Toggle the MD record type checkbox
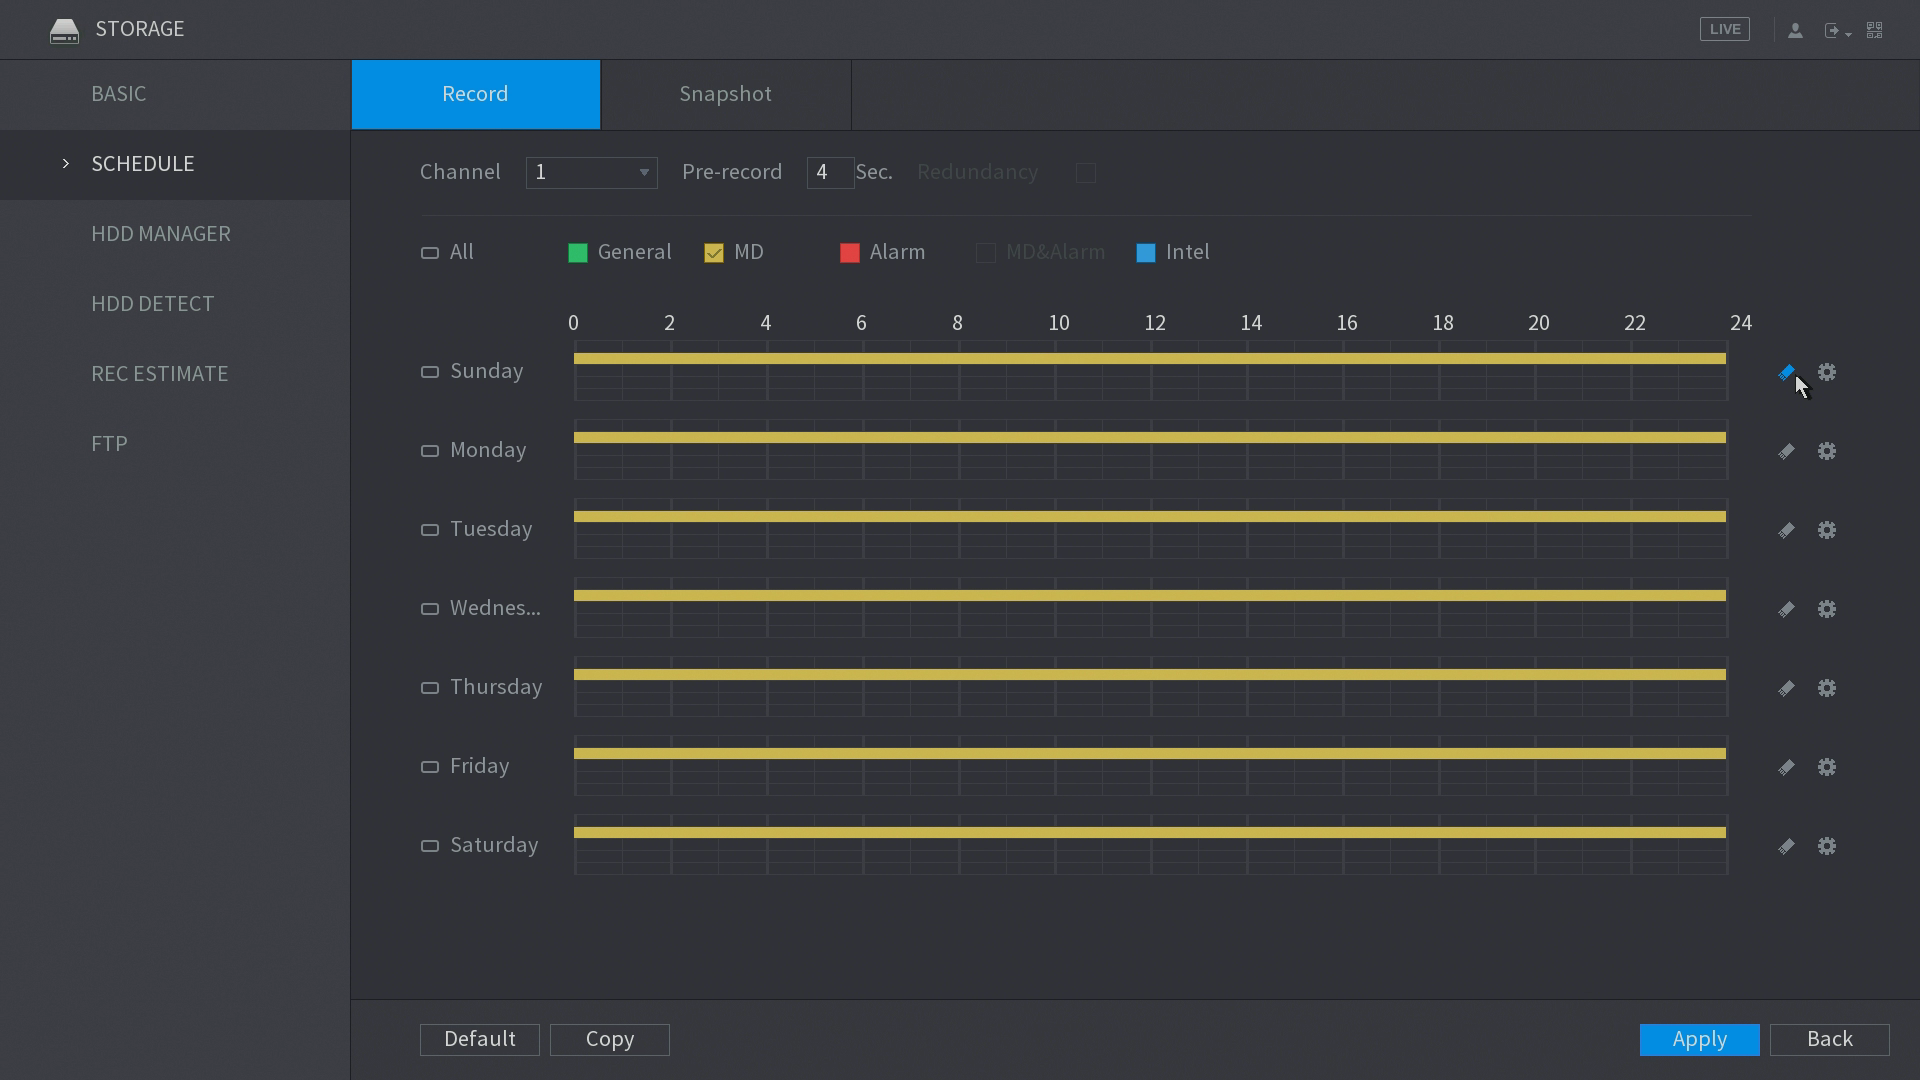 pyautogui.click(x=714, y=253)
